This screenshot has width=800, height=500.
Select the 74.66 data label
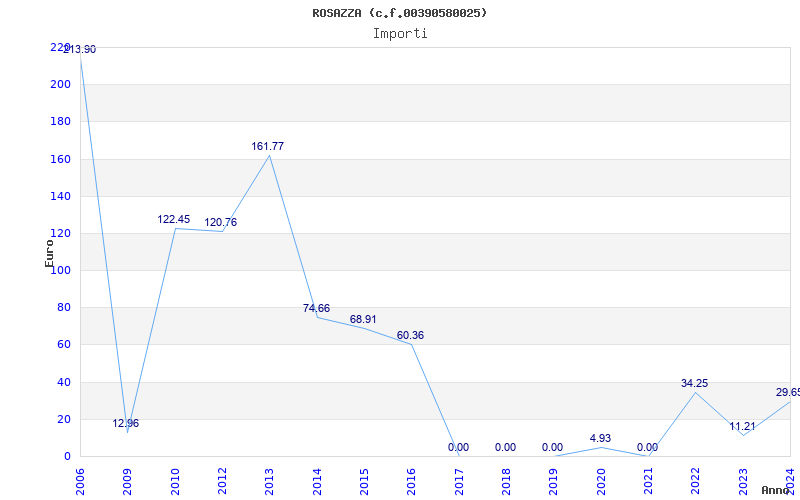tap(316, 308)
